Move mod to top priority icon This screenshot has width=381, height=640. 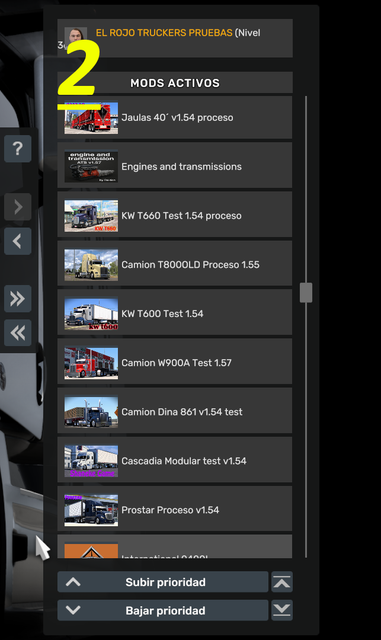[282, 582]
